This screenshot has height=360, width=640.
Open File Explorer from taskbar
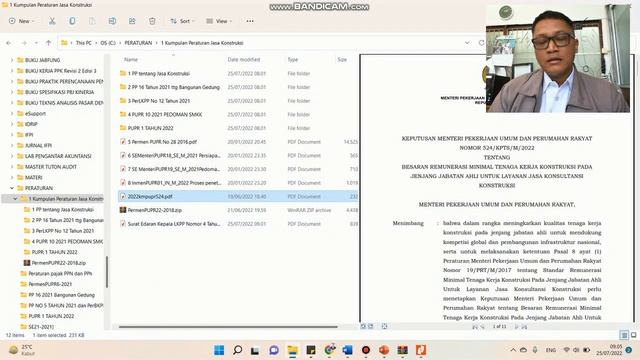293,350
